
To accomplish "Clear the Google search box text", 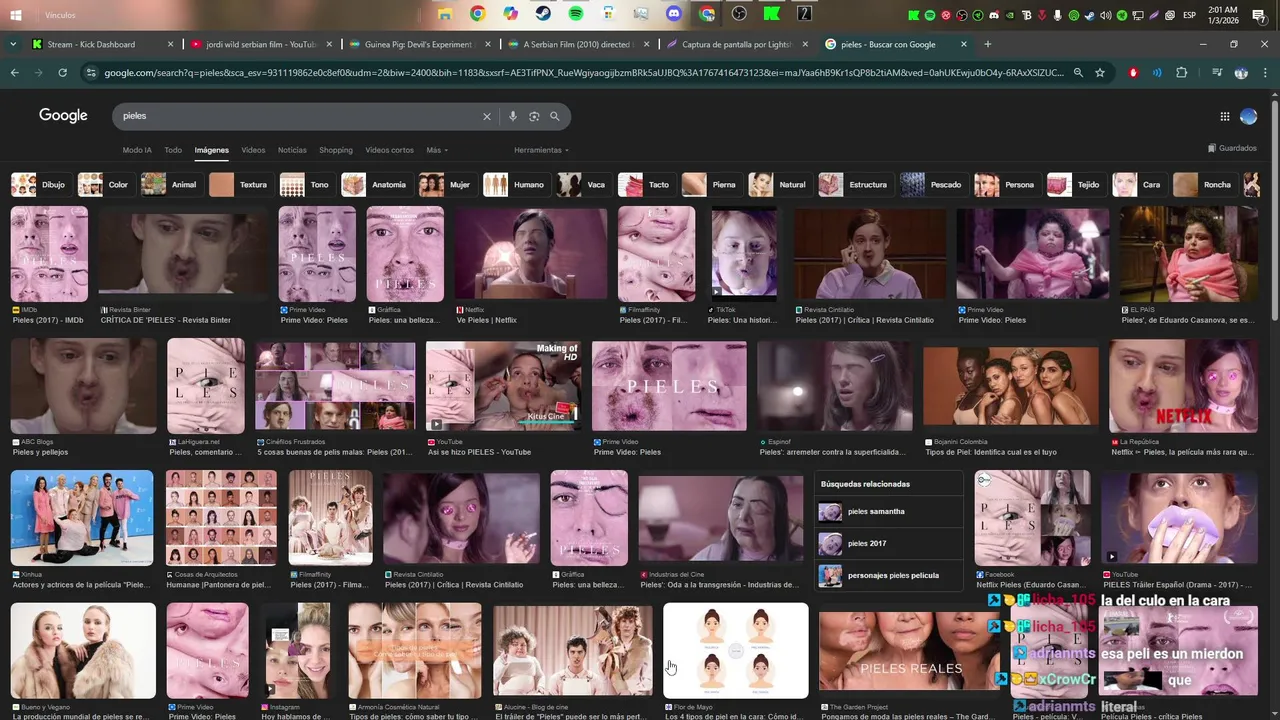I will [487, 116].
